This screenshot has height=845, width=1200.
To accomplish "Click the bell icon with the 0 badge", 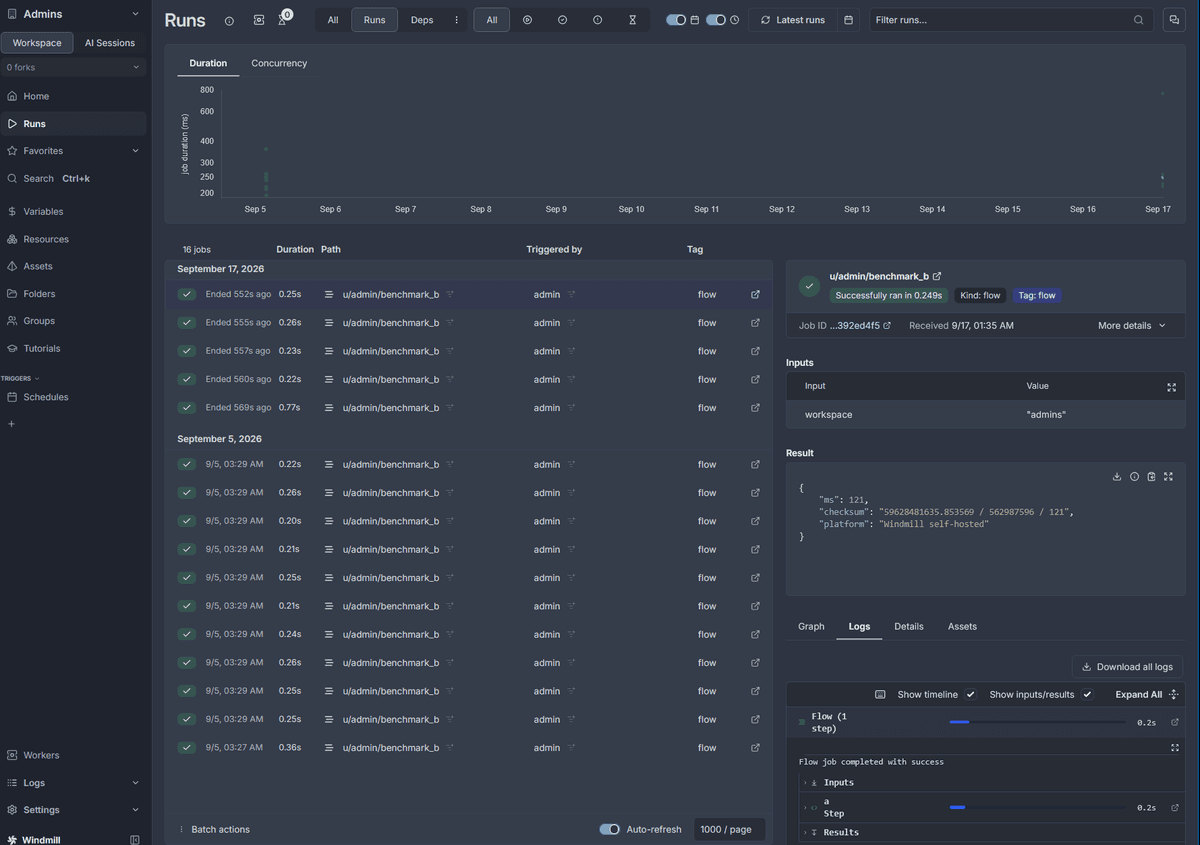I will [283, 20].
